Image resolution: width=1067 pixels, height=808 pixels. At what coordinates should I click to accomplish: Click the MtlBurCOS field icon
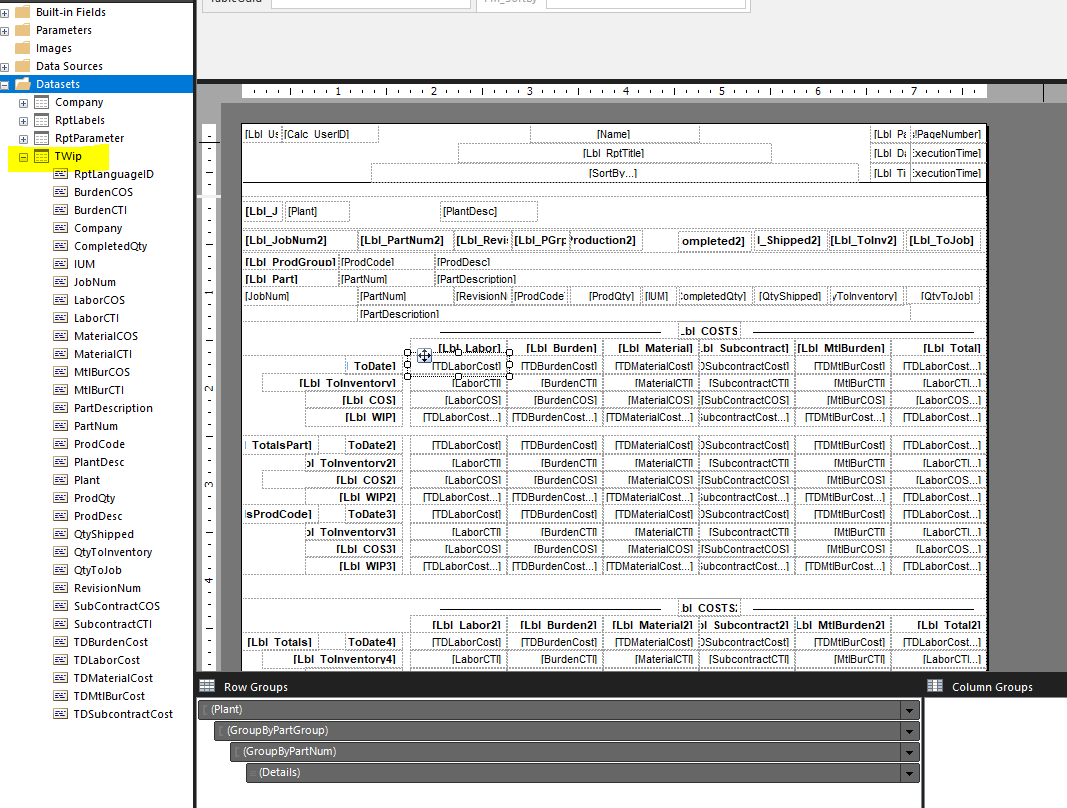[x=61, y=372]
